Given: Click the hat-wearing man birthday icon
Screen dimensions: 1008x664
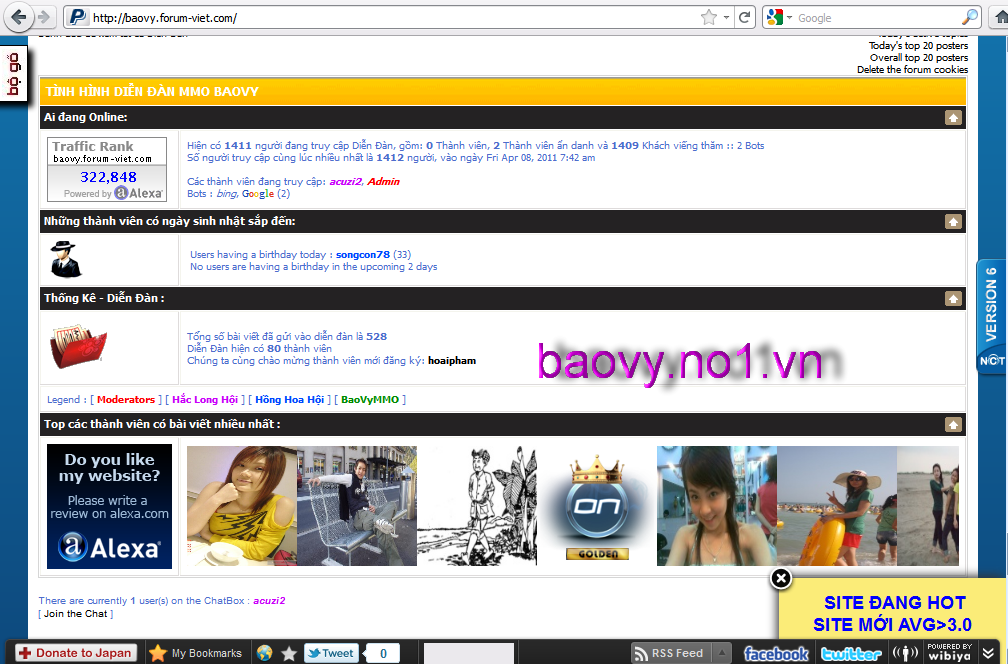Looking at the screenshot, I should point(66,259).
